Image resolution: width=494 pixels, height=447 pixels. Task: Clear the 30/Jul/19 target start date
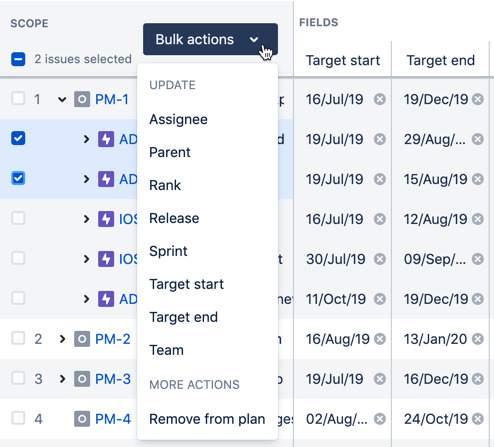380,259
